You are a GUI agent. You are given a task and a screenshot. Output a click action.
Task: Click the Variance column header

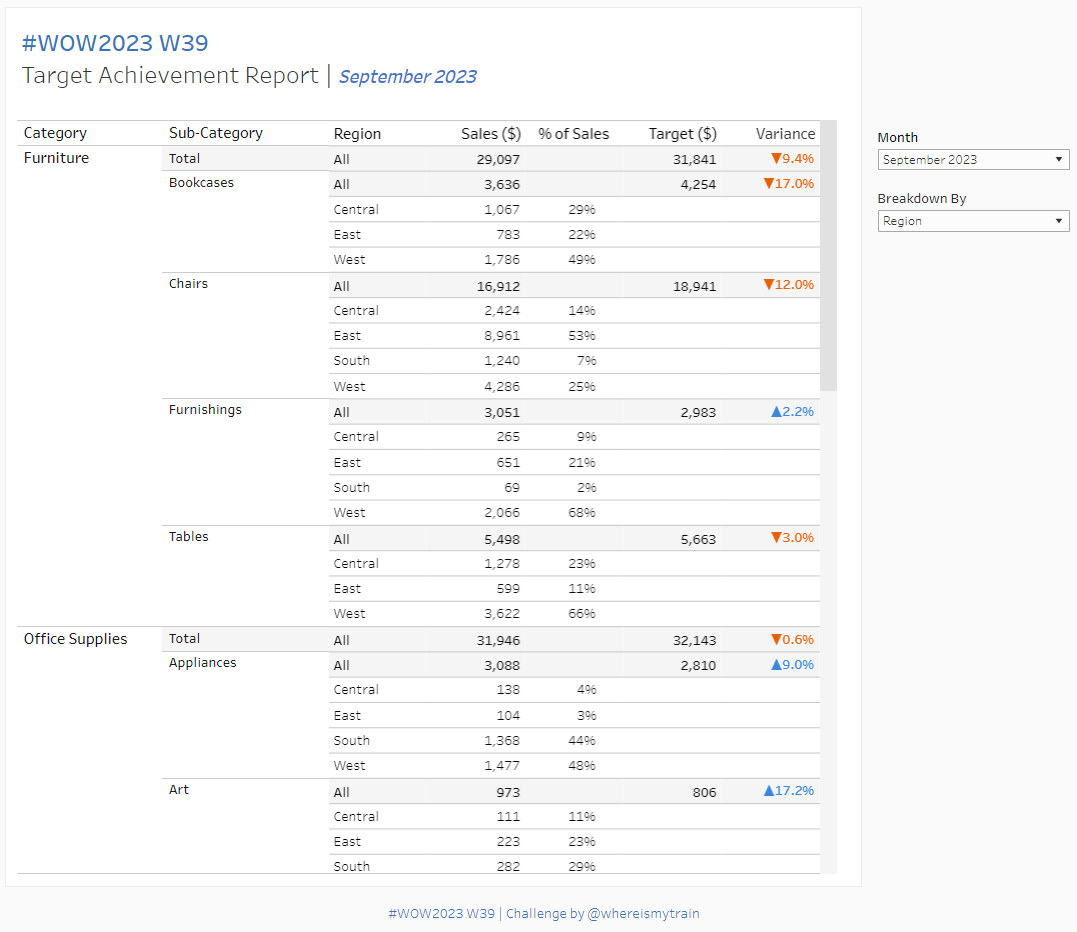tap(785, 133)
